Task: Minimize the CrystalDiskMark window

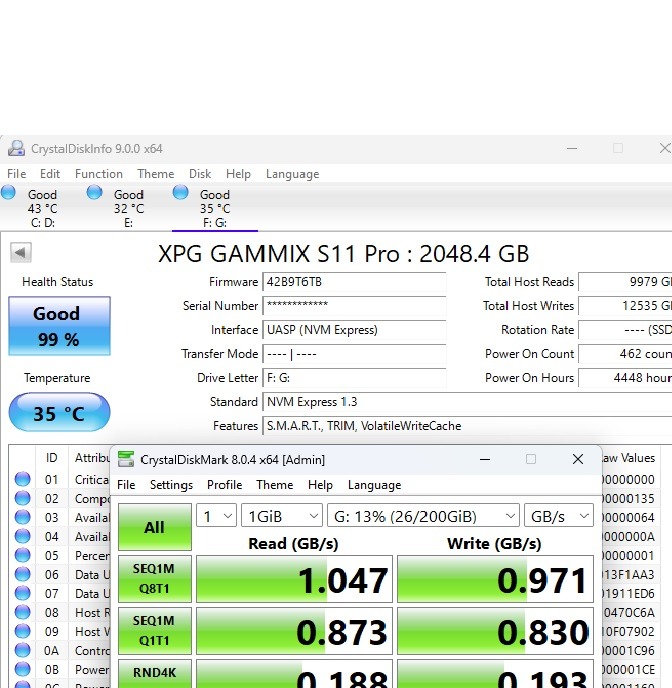Action: [485, 459]
